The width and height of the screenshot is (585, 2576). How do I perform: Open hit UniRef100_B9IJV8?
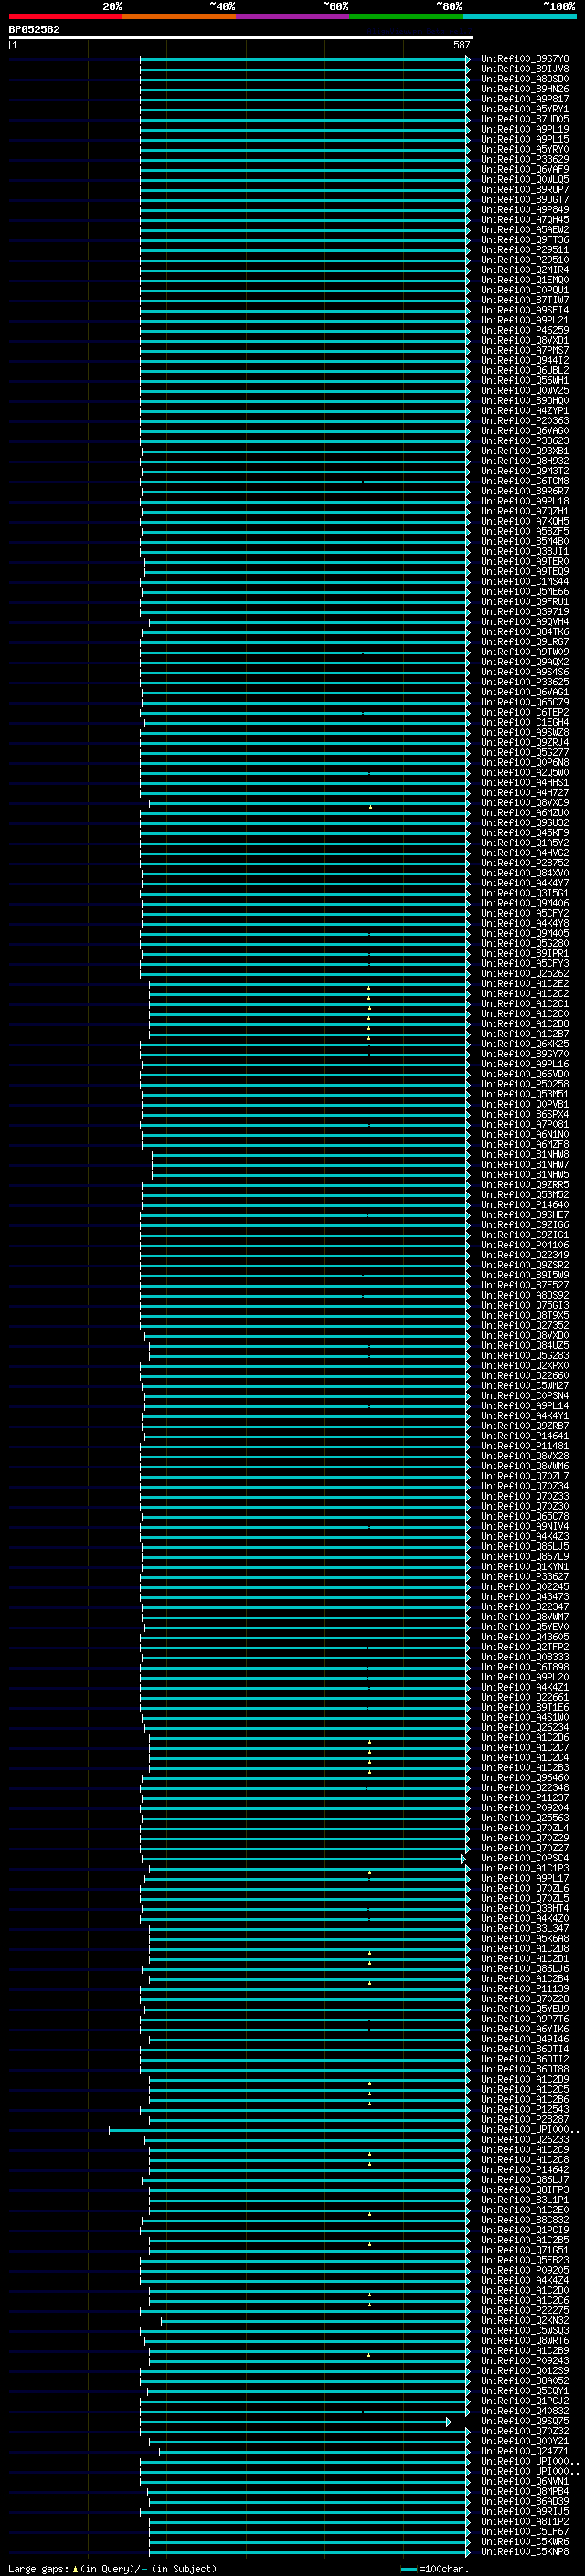(524, 69)
